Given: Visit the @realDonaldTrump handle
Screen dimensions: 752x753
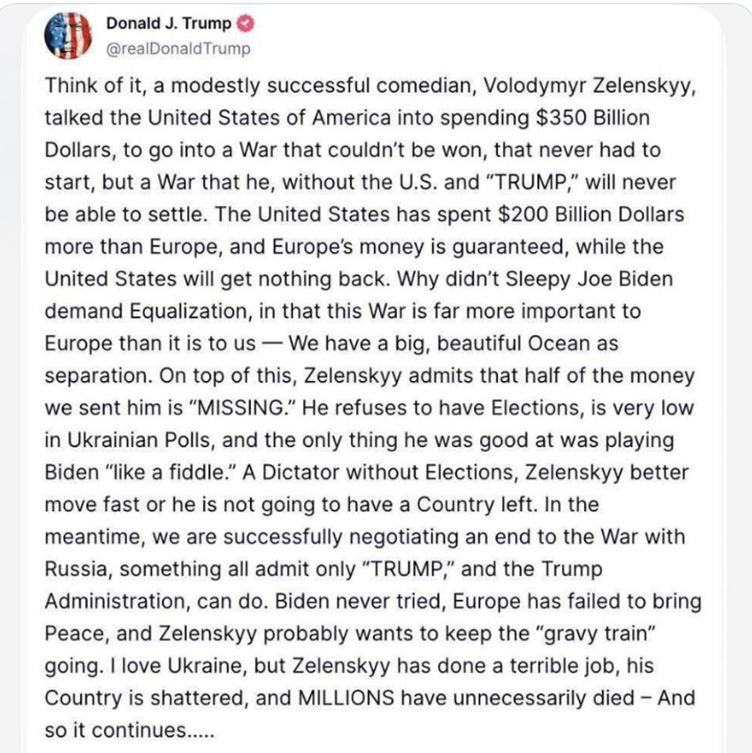Looking at the screenshot, I should [178, 49].
